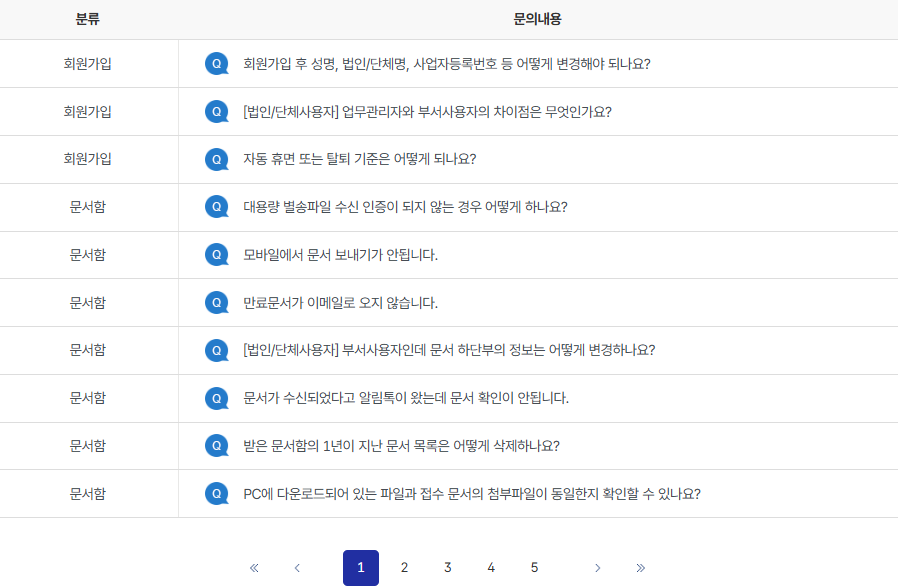Image resolution: width=903 pixels, height=587 pixels.
Task: Open question 만료문서가 이메일로 오지 않습니다.
Action: 340,303
